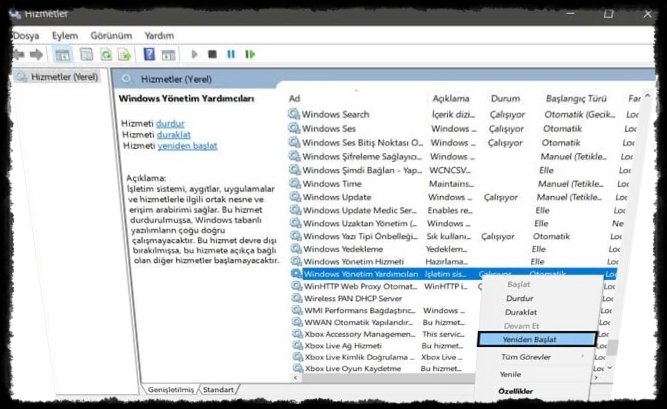This screenshot has width=667, height=409.
Task: Sort by the Başlangıç Türü column header
Action: tap(576, 98)
